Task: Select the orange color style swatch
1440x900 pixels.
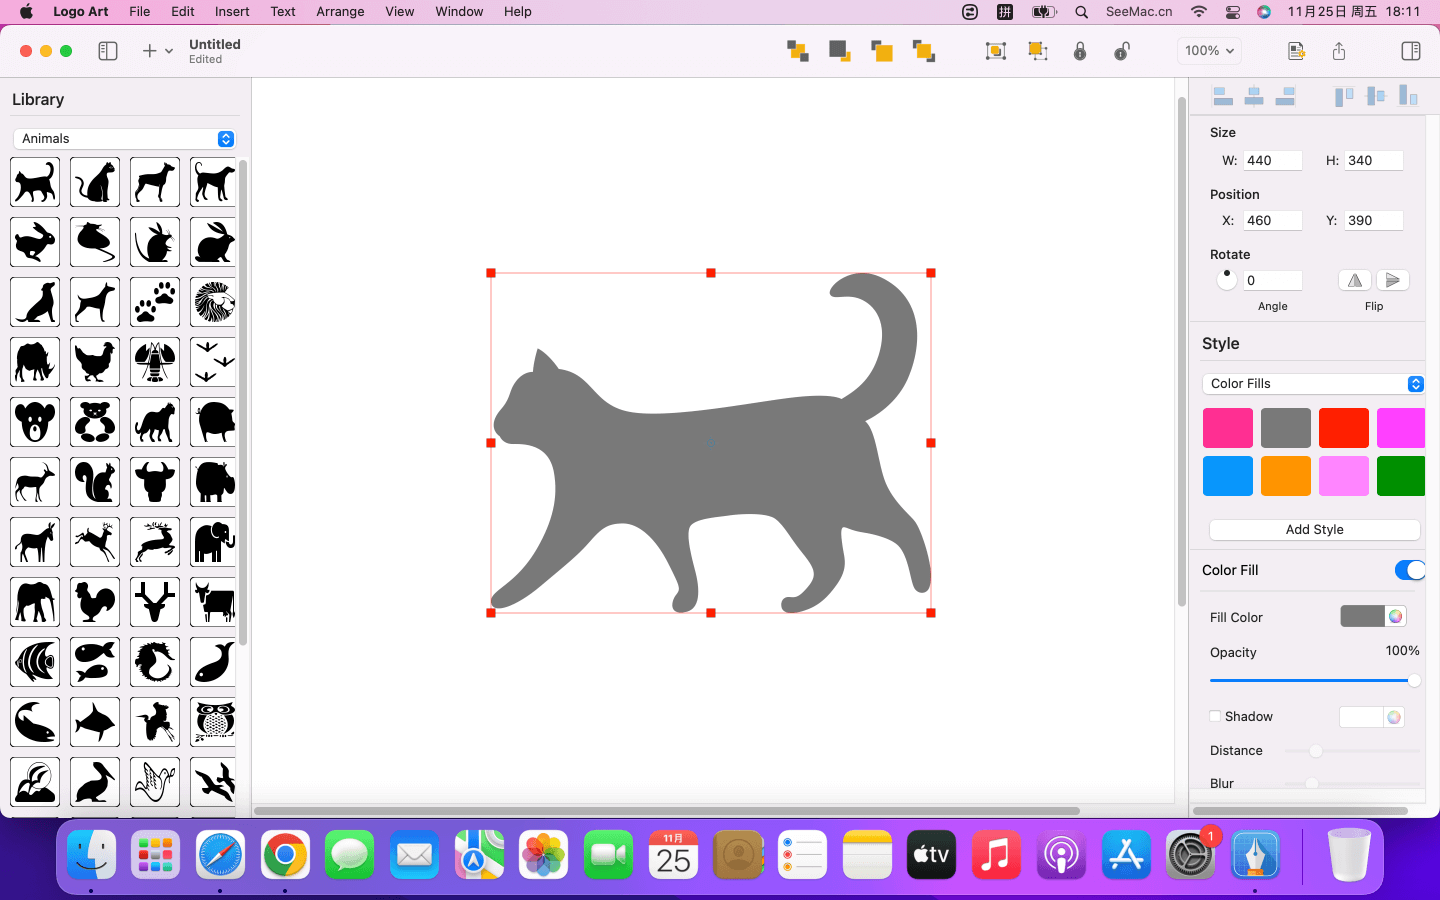Action: pos(1285,476)
